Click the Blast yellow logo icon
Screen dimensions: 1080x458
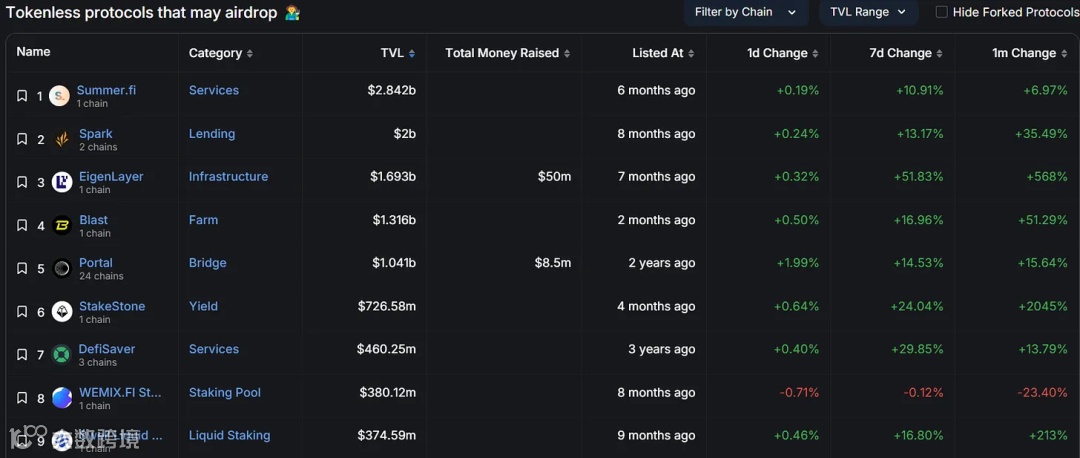62,226
